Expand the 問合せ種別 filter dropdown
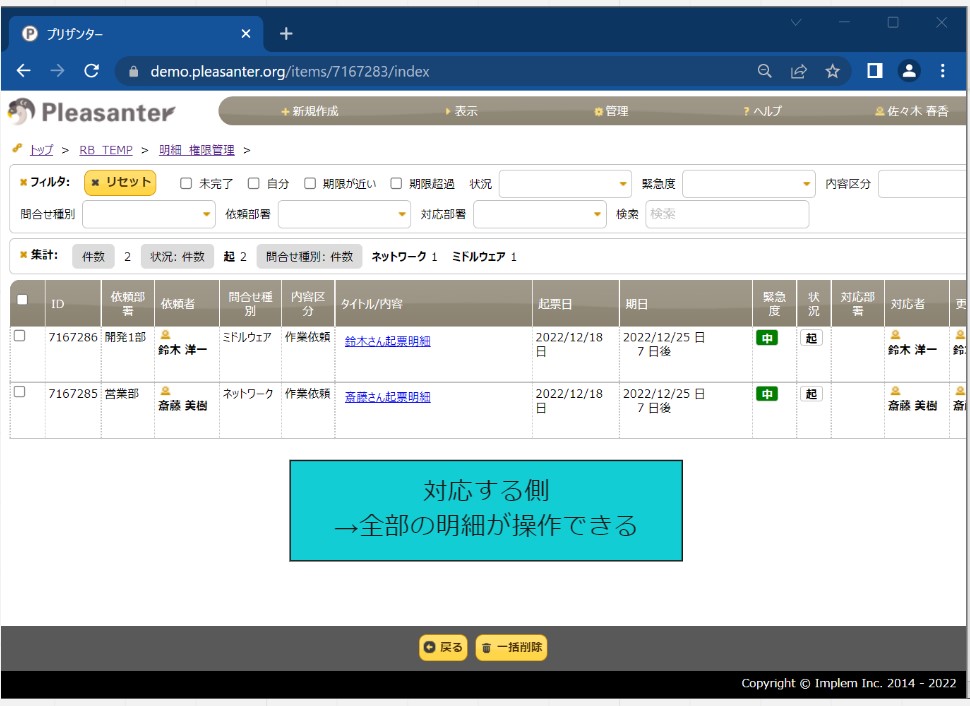Screen dimensions: 970x706 point(149,214)
